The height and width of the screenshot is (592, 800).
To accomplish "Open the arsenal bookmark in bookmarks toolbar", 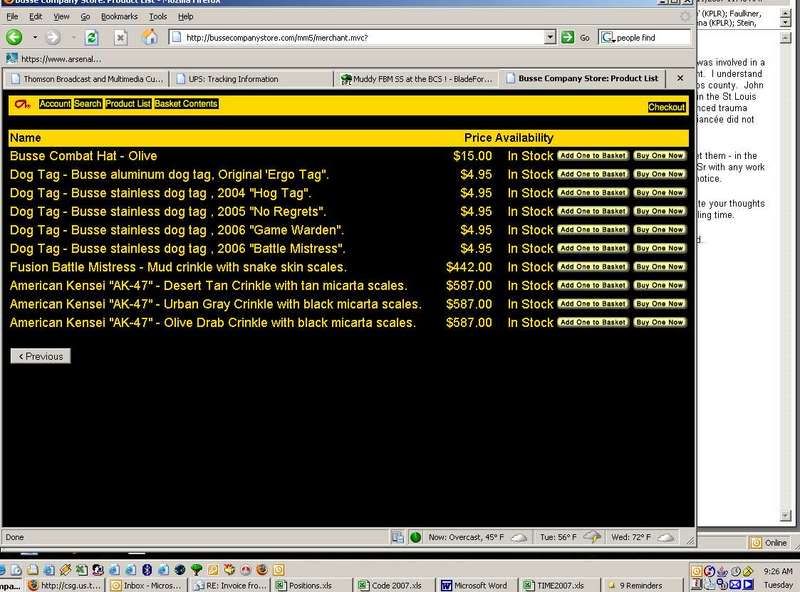I will pos(54,59).
